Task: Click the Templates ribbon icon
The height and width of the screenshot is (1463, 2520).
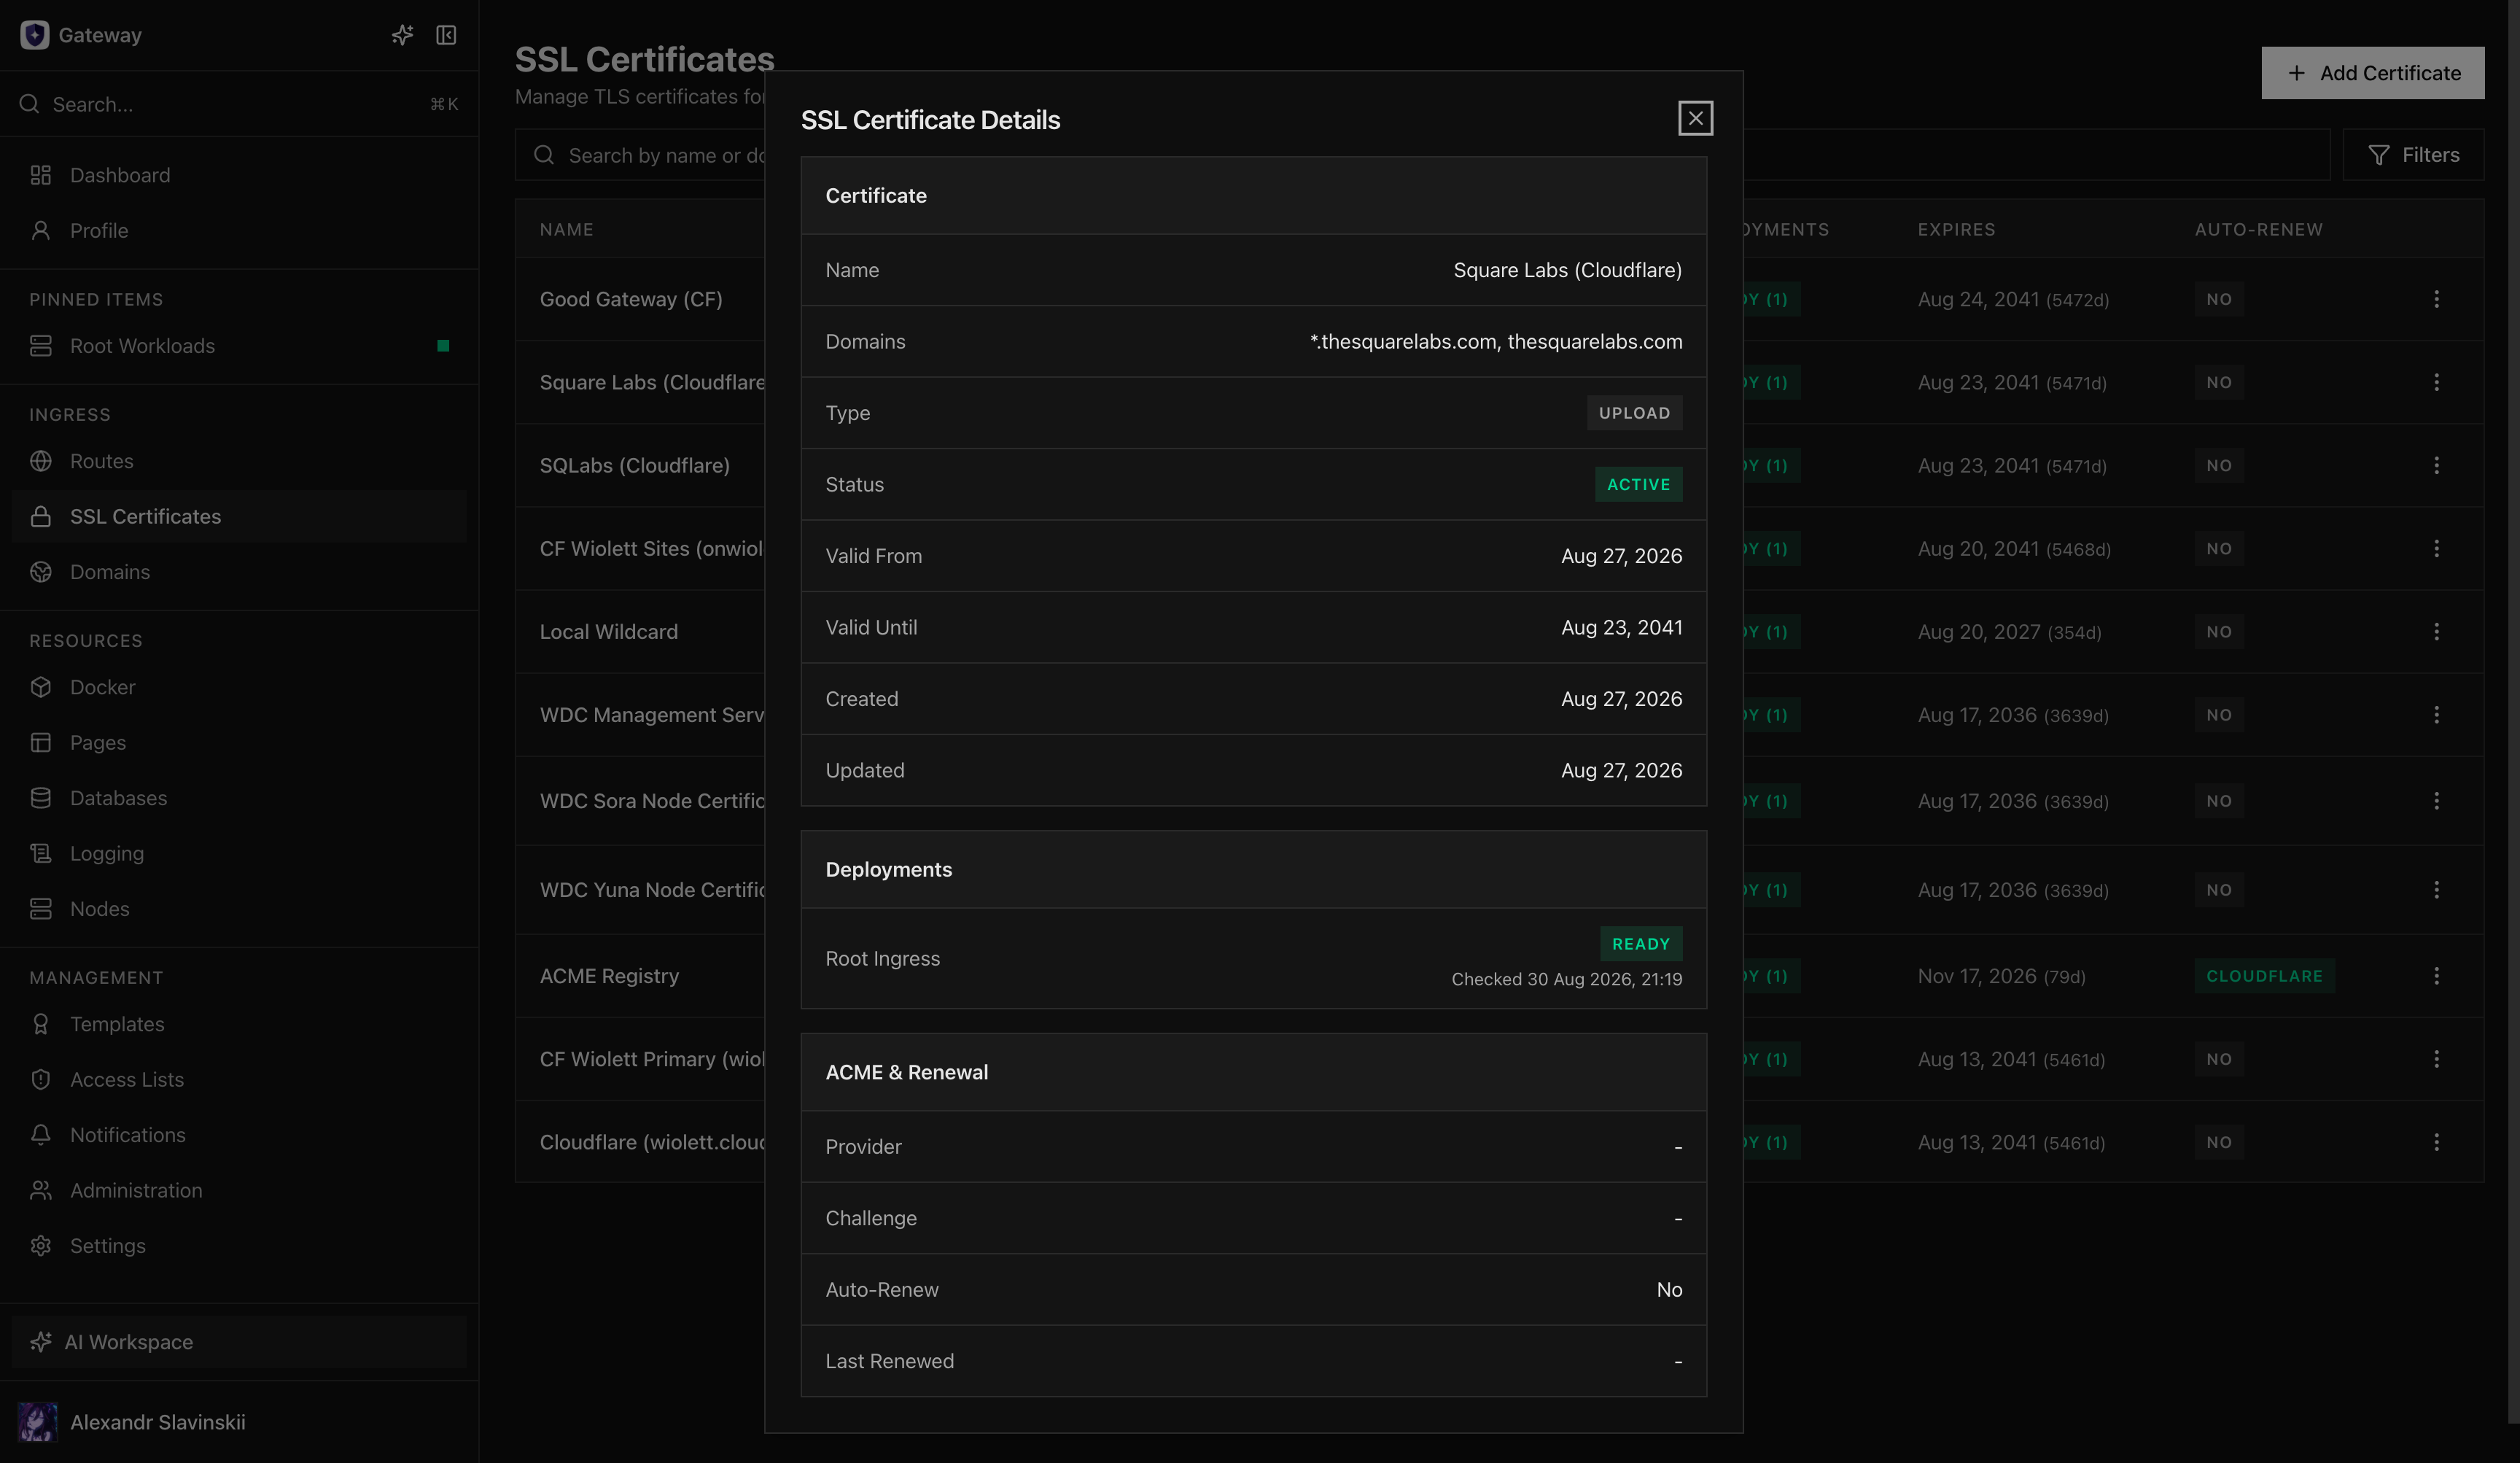Action: click(41, 1024)
